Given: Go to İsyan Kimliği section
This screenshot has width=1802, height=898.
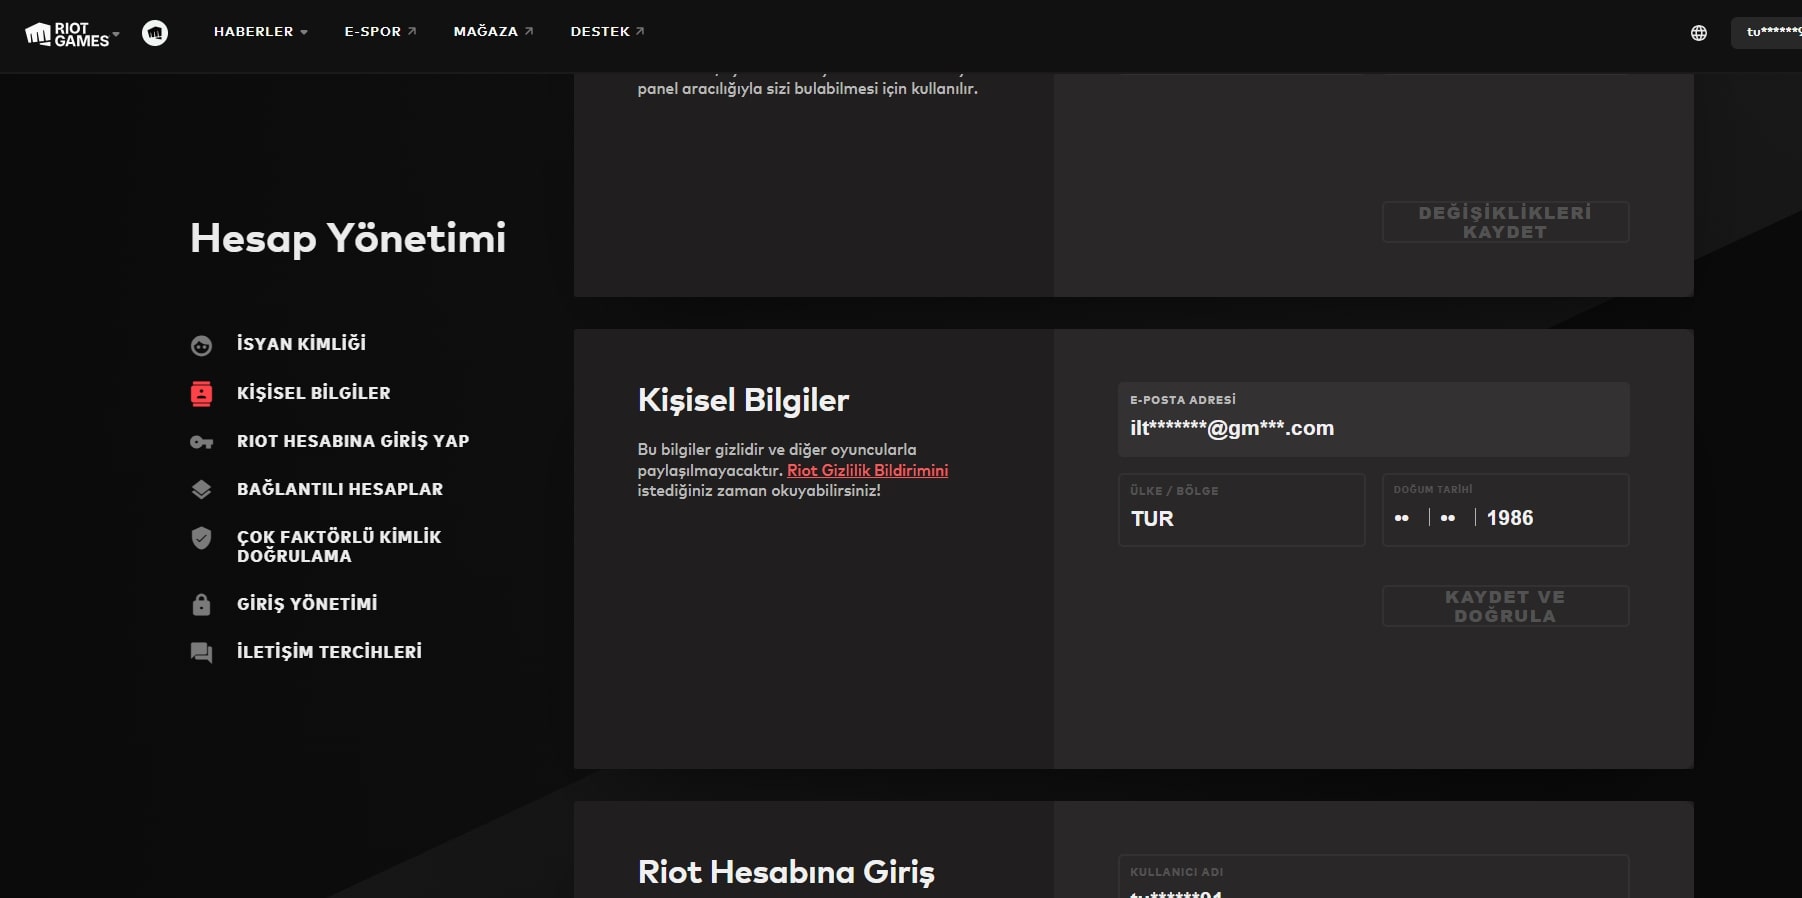Looking at the screenshot, I should click(301, 344).
